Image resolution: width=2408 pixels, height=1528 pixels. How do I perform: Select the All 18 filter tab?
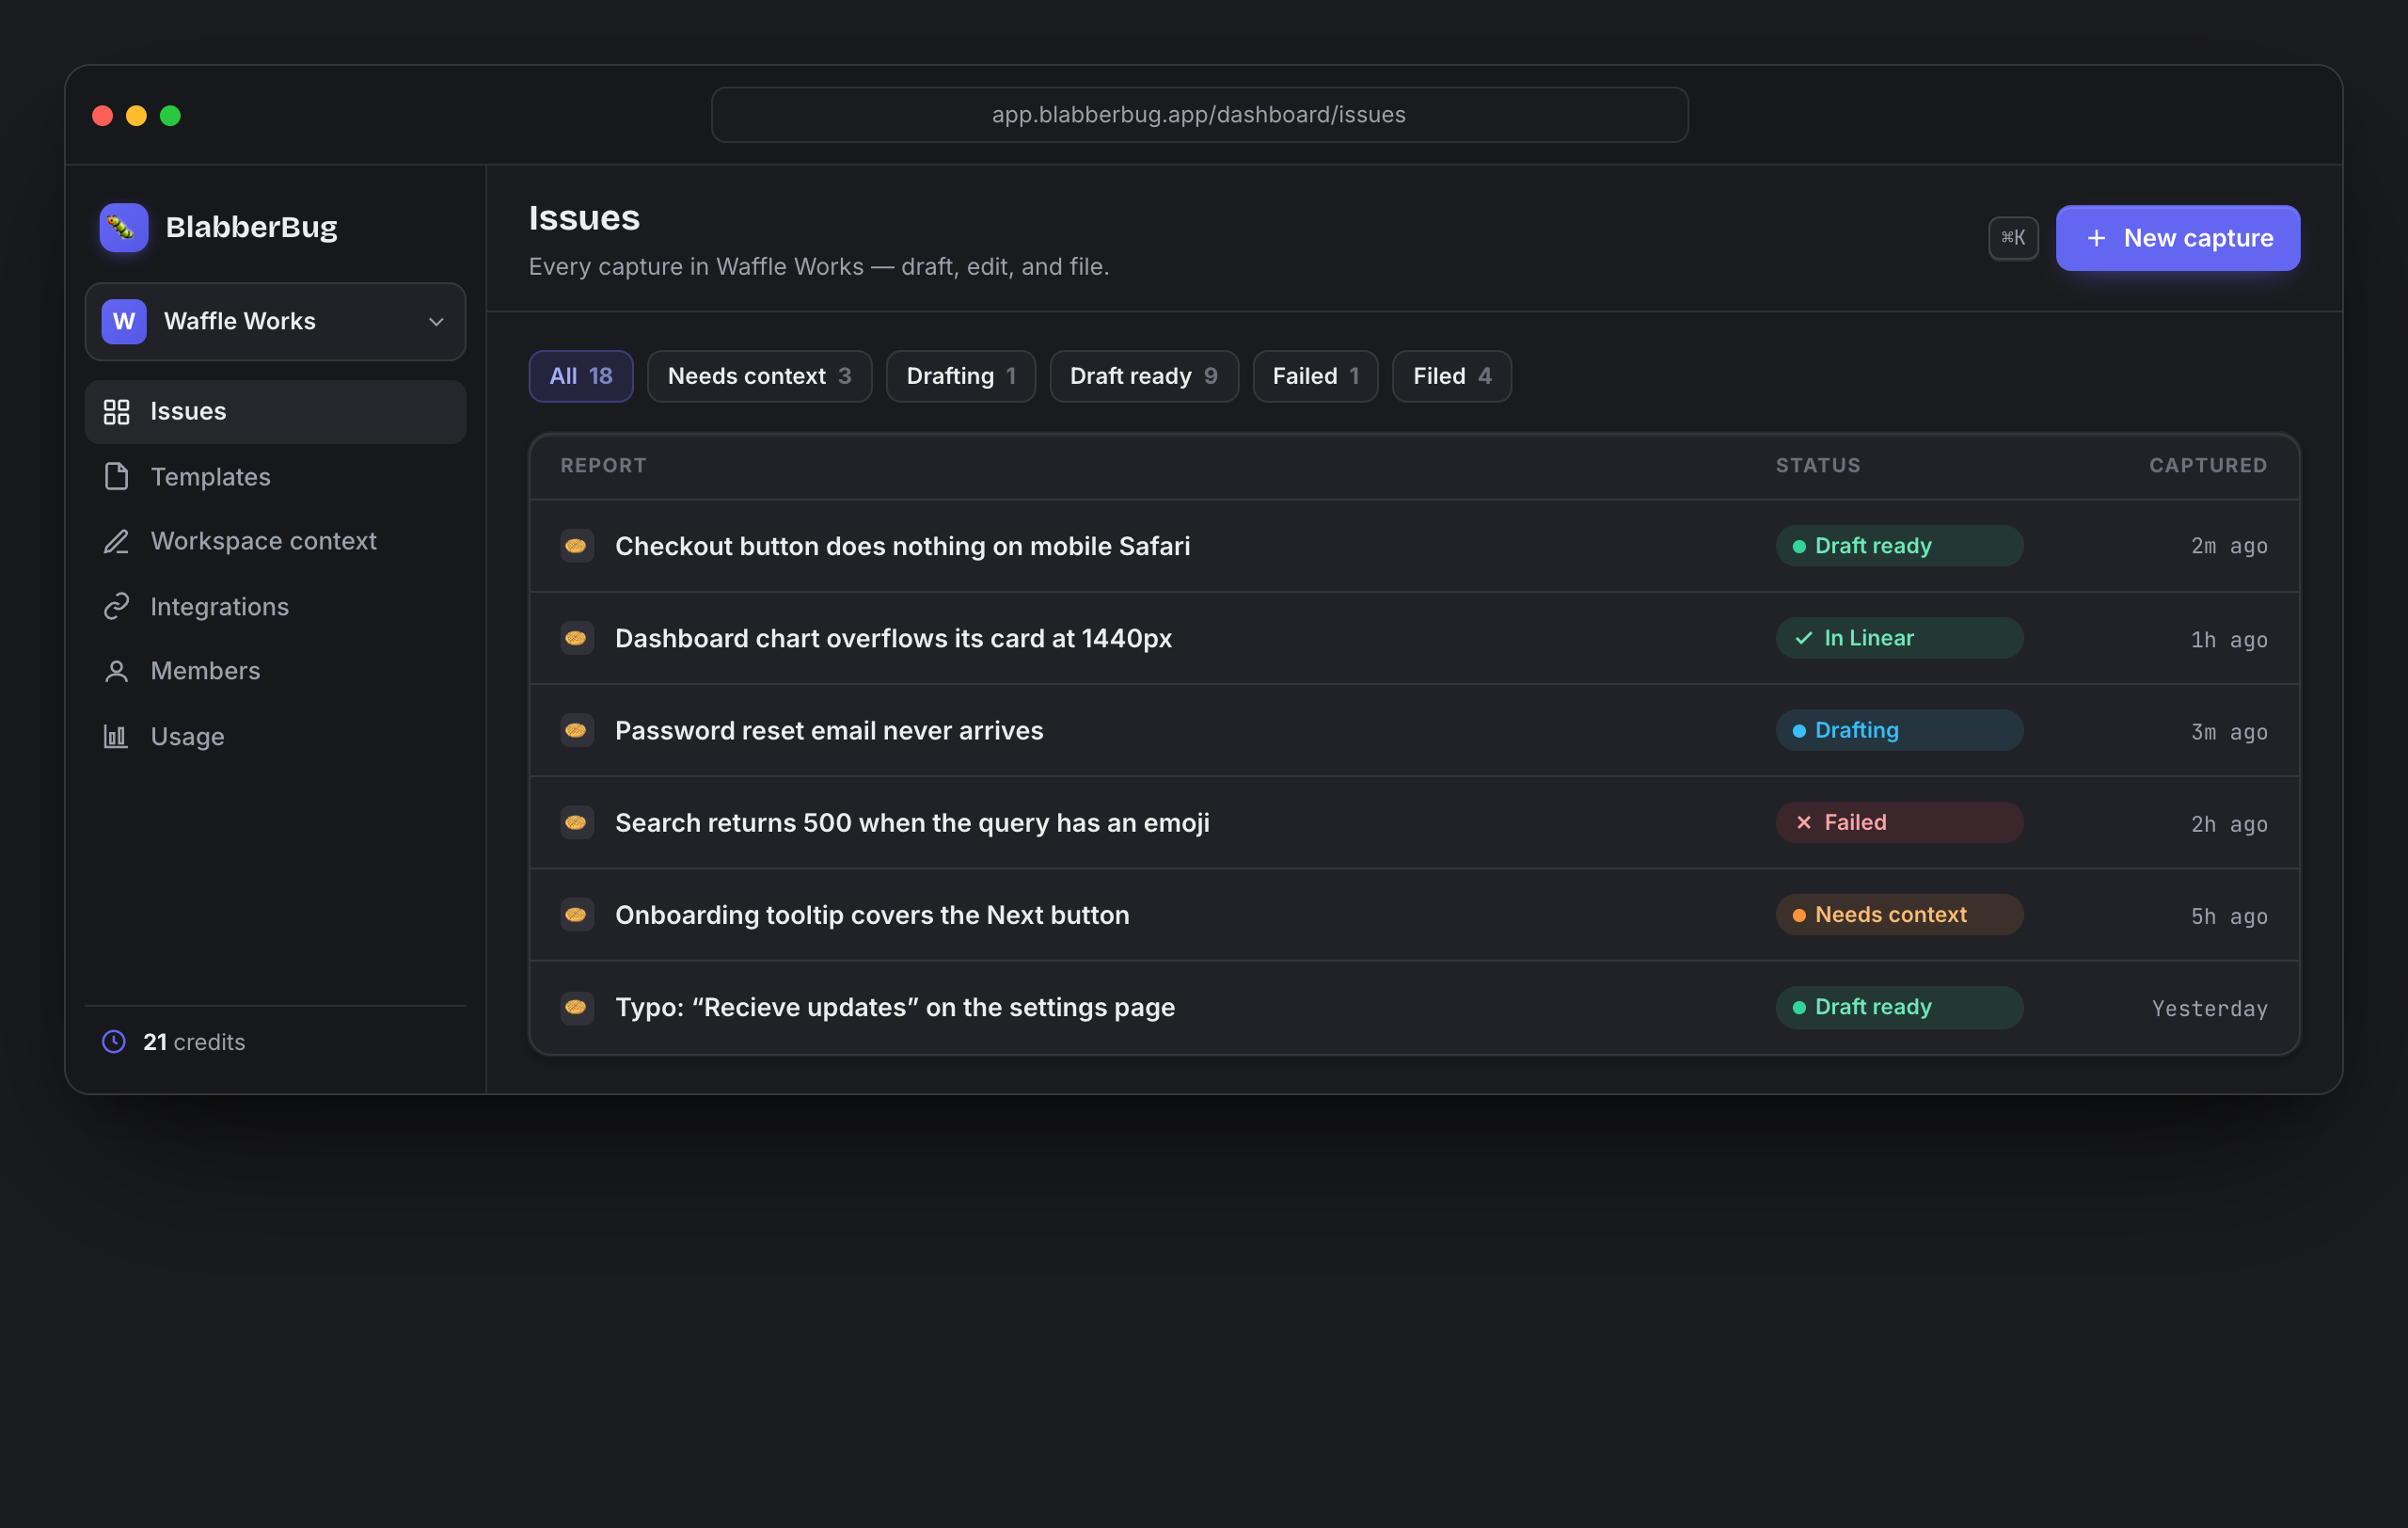click(580, 376)
